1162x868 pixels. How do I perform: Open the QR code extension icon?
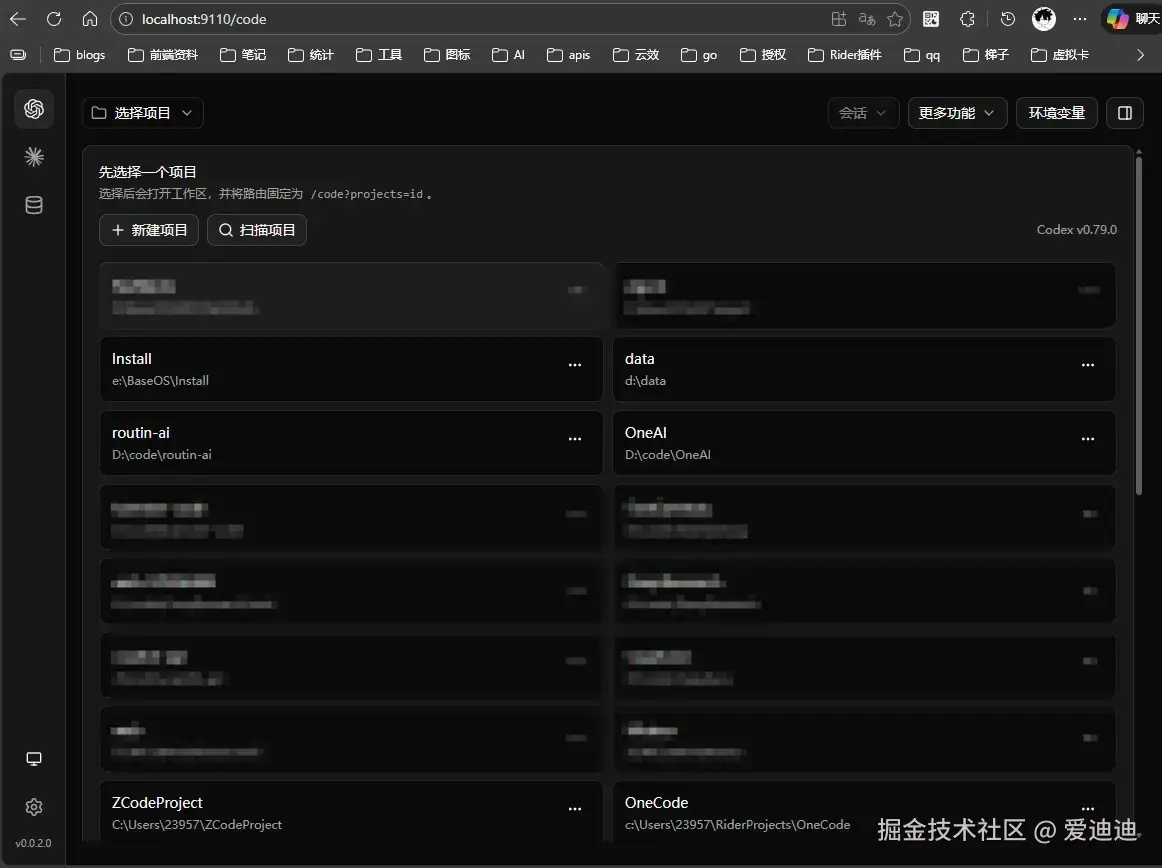[x=931, y=19]
